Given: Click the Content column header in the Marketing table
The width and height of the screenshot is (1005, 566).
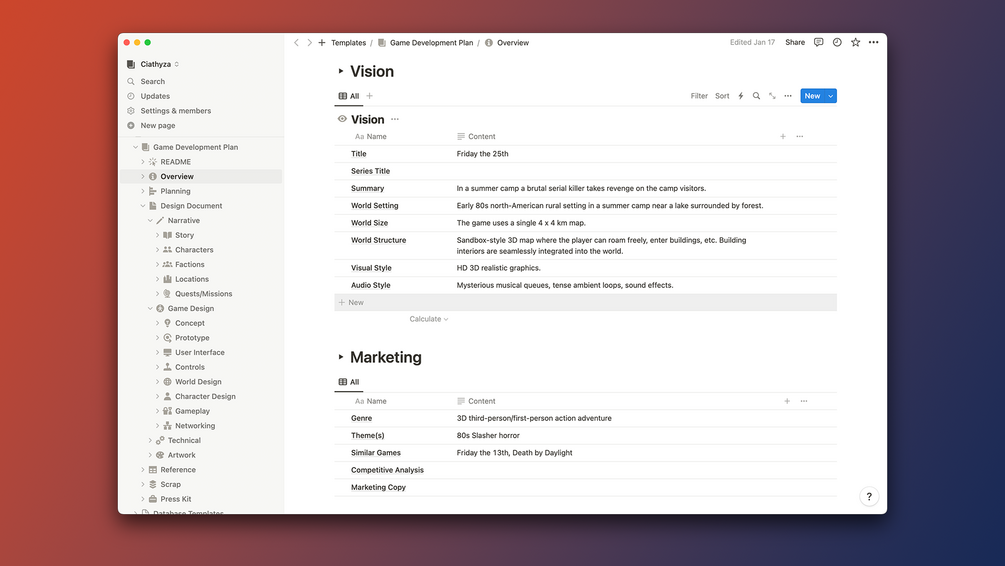Looking at the screenshot, I should [x=476, y=401].
